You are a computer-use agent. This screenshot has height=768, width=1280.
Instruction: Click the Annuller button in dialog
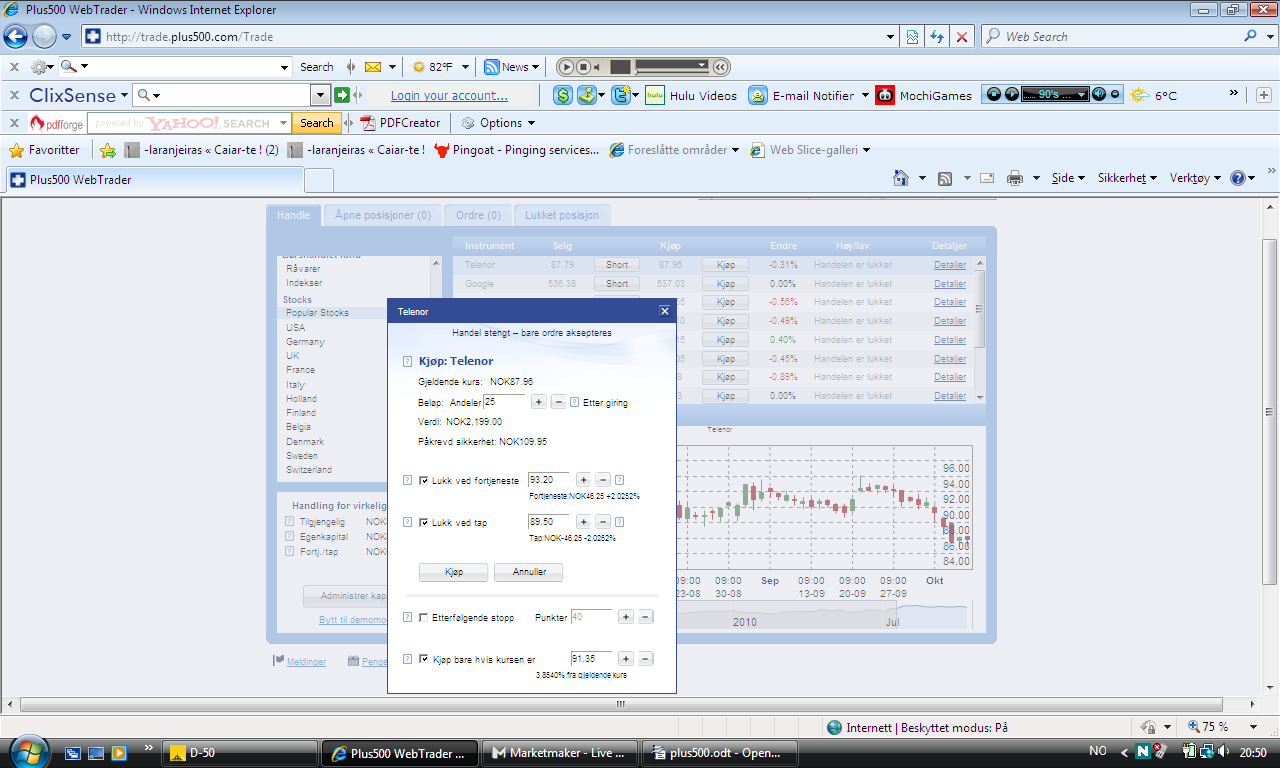[528, 572]
